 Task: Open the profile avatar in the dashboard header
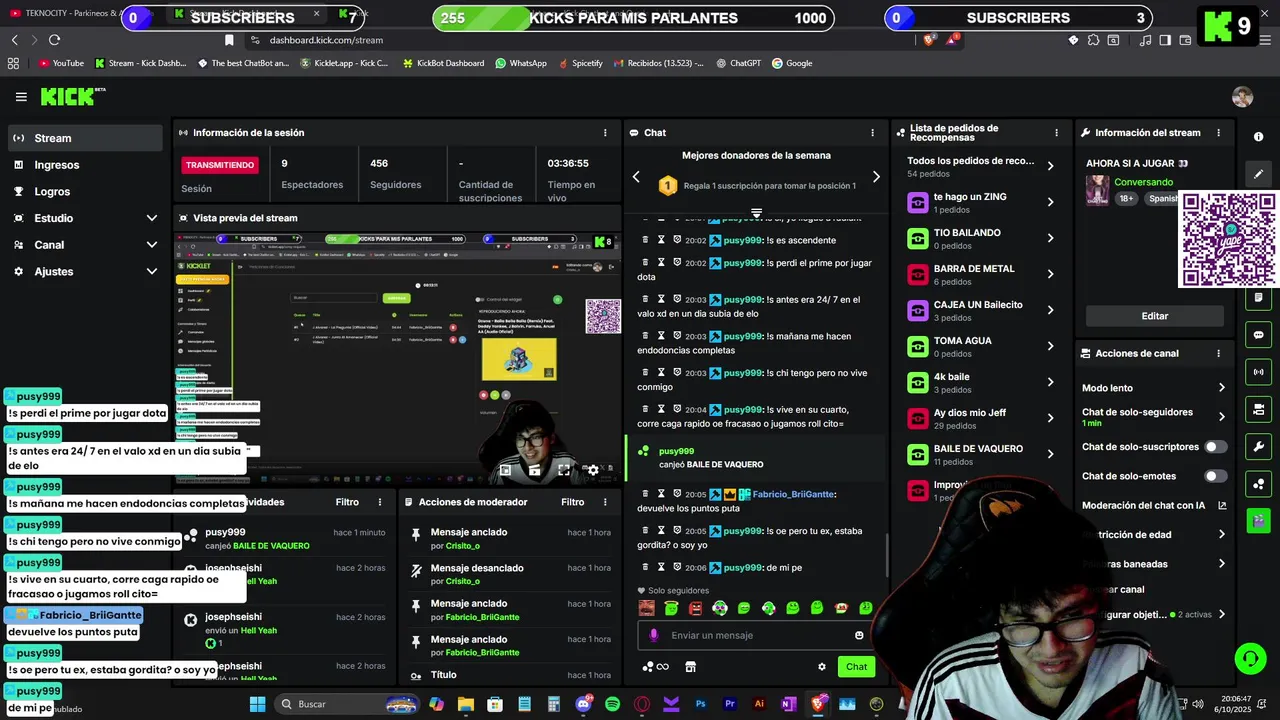point(1242,97)
